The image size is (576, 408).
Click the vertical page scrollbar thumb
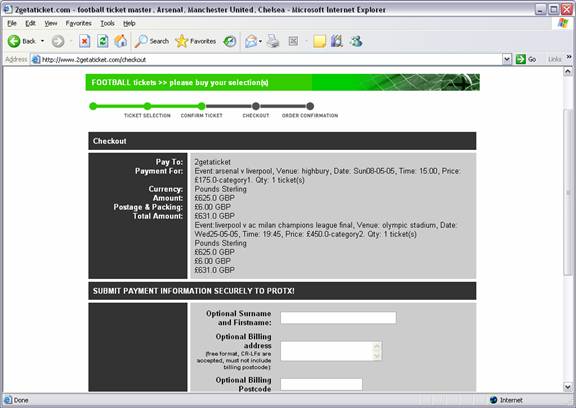tap(568, 191)
